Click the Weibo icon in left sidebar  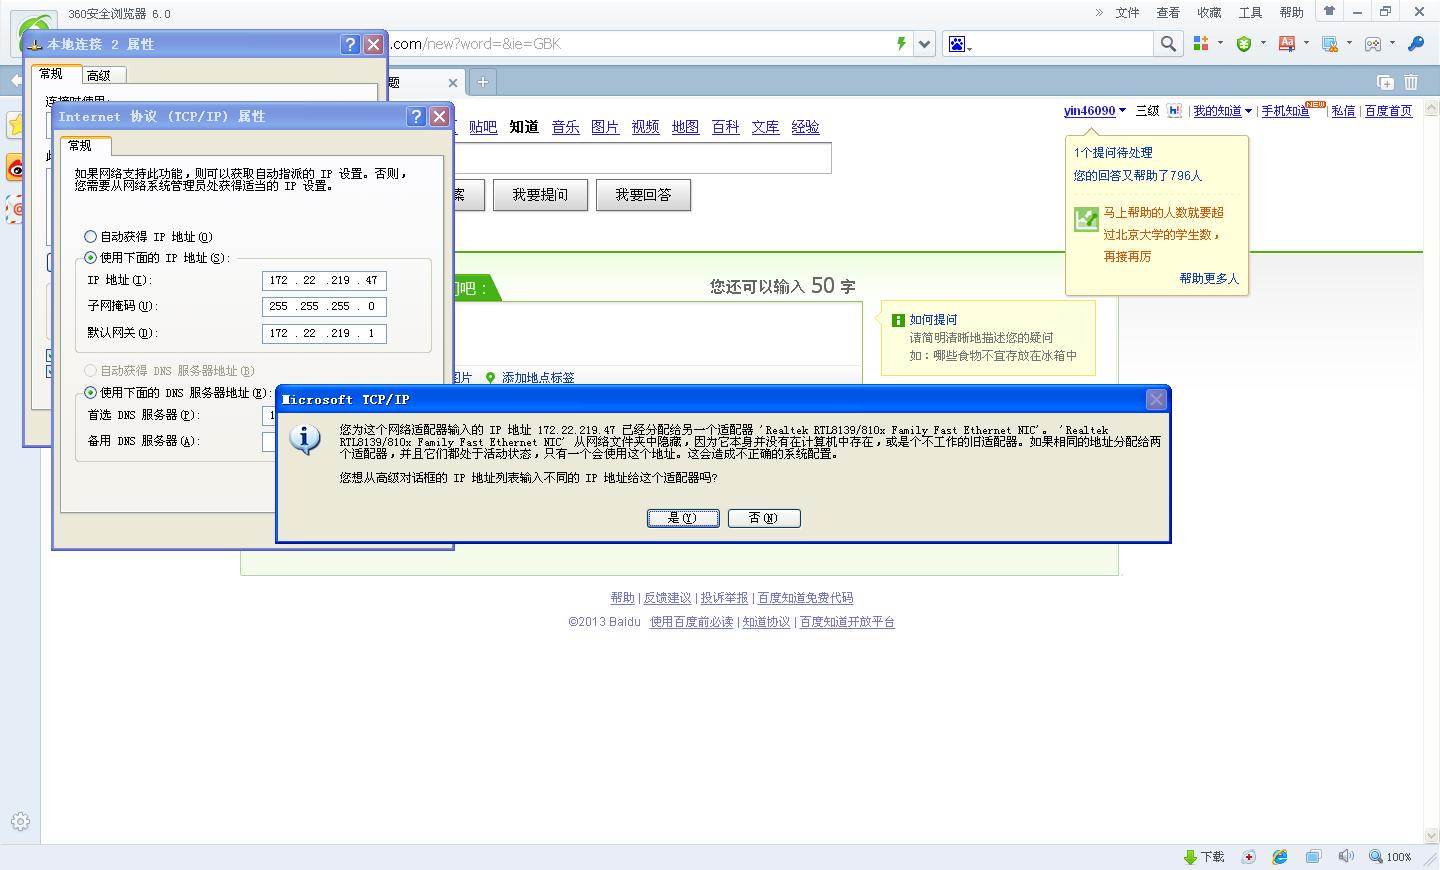(14, 168)
